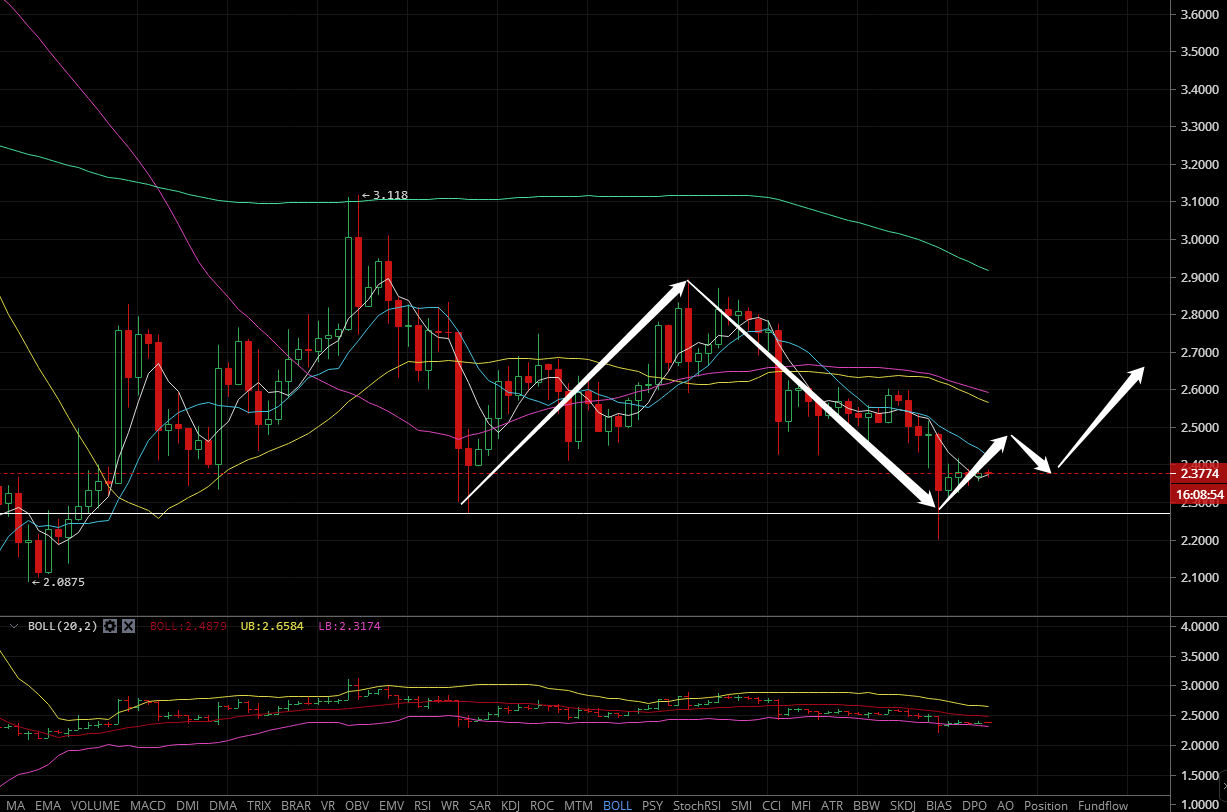This screenshot has height=812, width=1227.
Task: Add the EMA overlay indicator
Action: pyautogui.click(x=47, y=805)
